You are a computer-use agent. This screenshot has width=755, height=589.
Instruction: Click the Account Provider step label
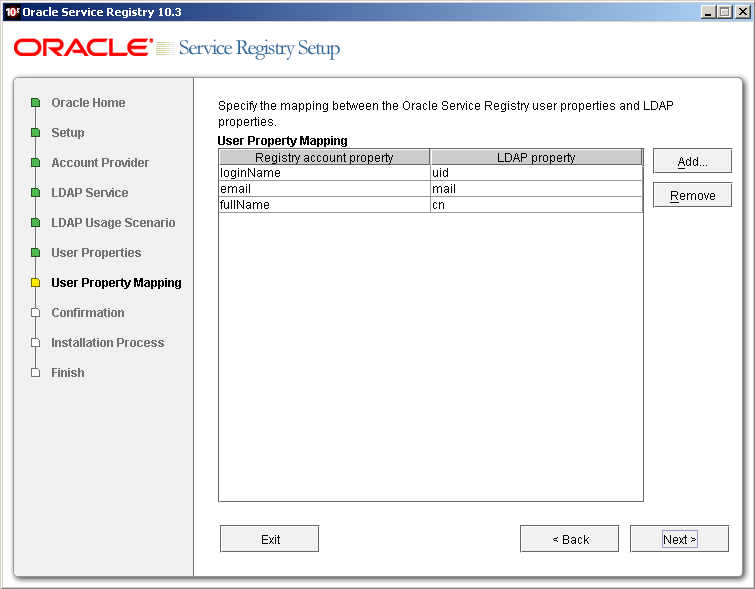pyautogui.click(x=100, y=163)
